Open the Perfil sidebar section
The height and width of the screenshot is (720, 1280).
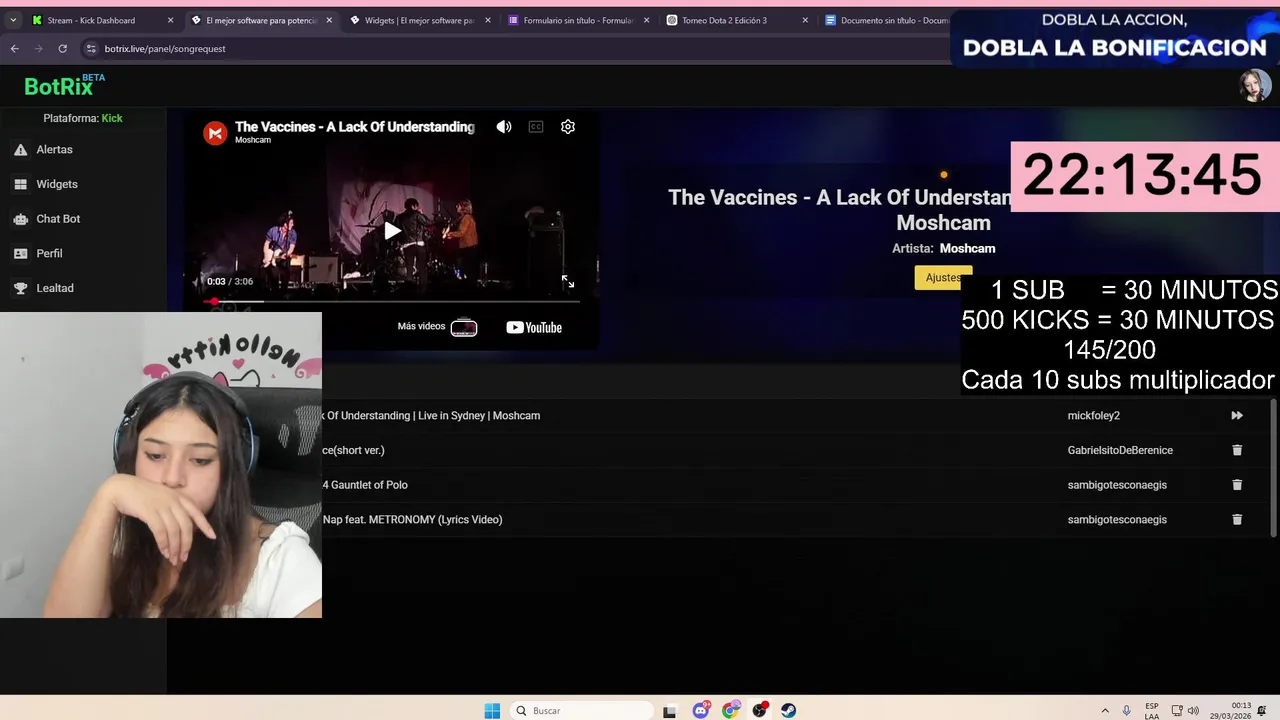pyautogui.click(x=49, y=253)
